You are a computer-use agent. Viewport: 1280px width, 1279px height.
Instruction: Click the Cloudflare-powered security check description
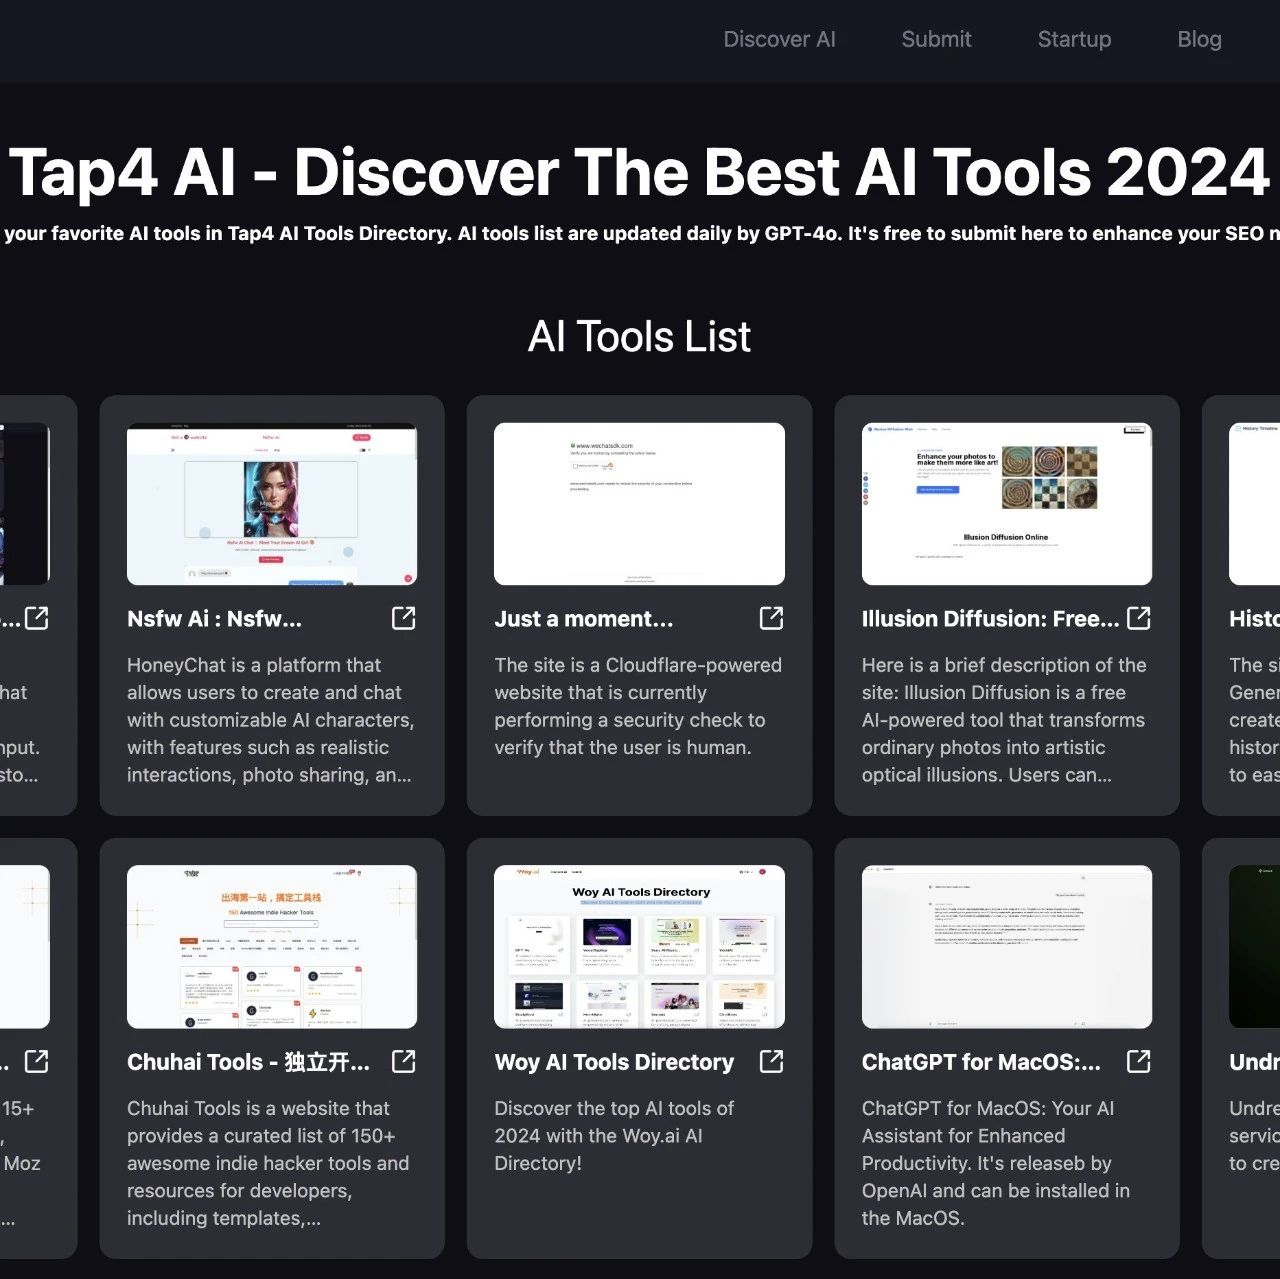[x=638, y=706]
